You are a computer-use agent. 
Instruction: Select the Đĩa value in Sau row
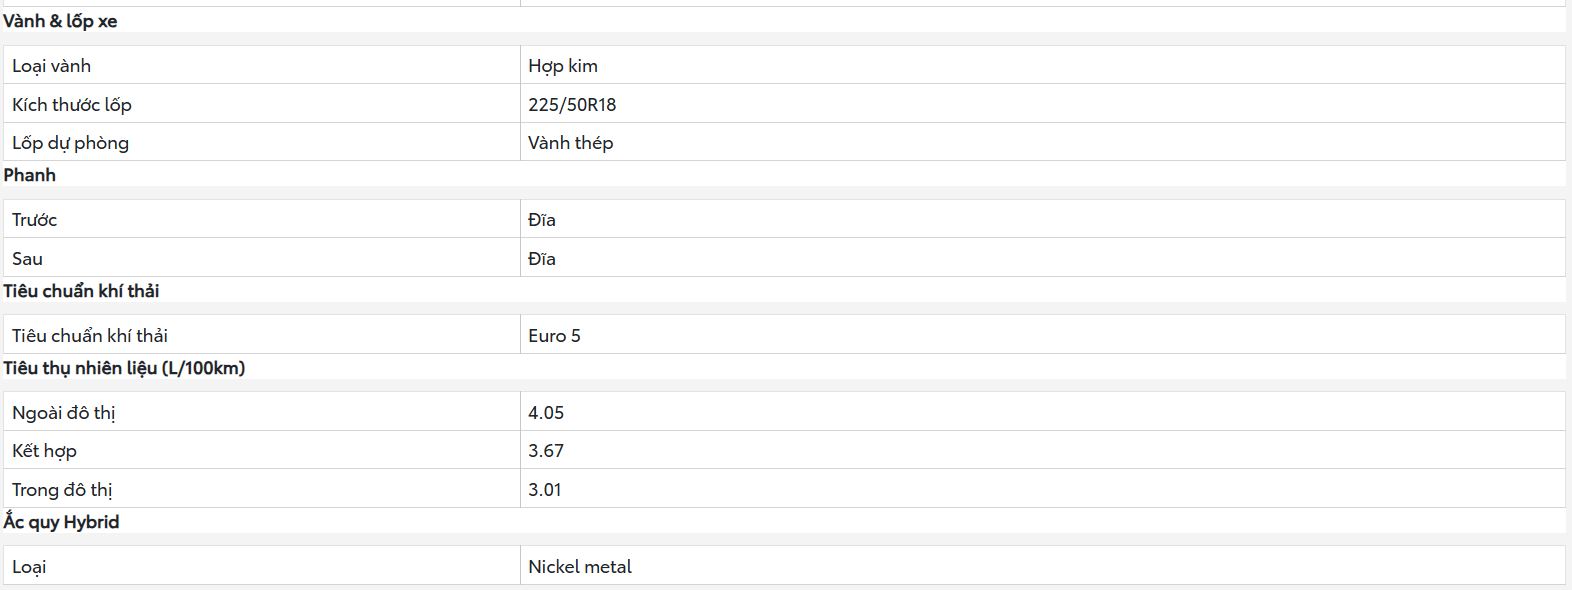[x=542, y=259]
